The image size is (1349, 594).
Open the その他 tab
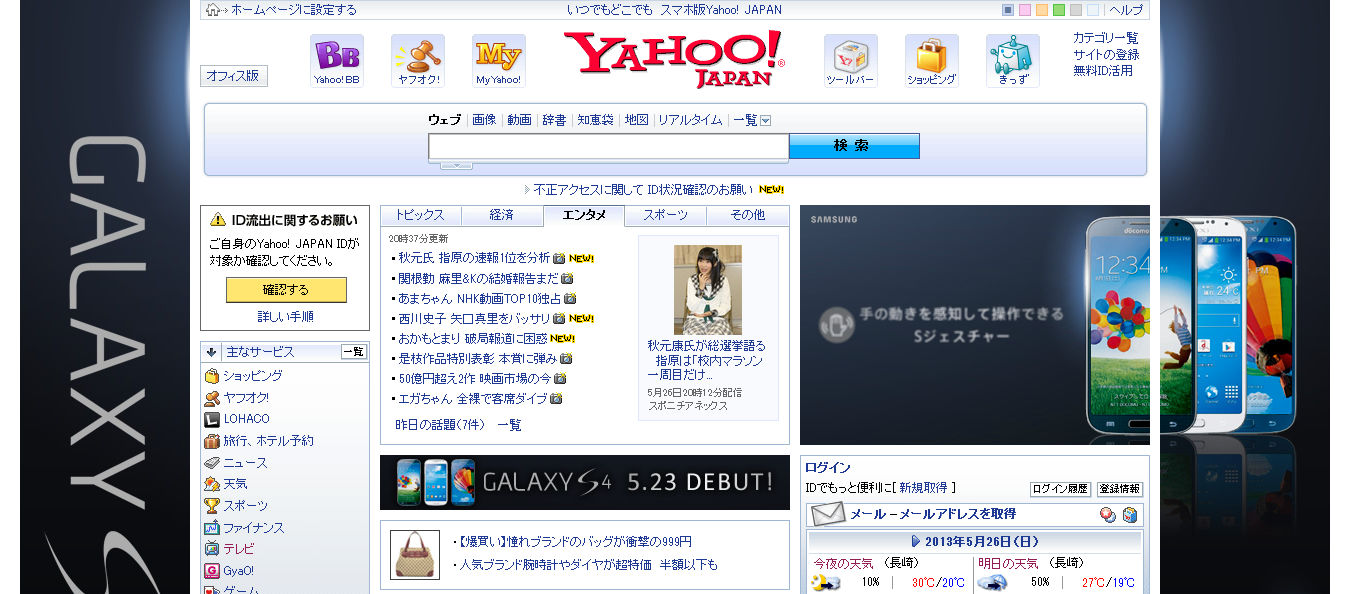pyautogui.click(x=748, y=215)
